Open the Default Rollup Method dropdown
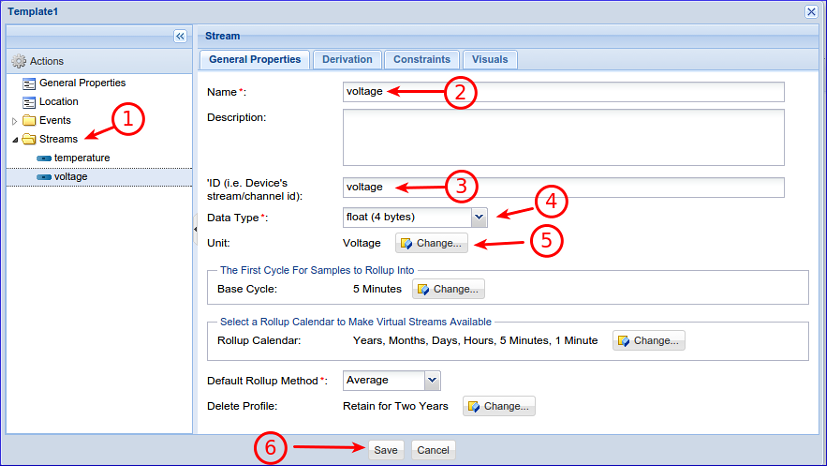The height and width of the screenshot is (466, 827). pos(432,380)
